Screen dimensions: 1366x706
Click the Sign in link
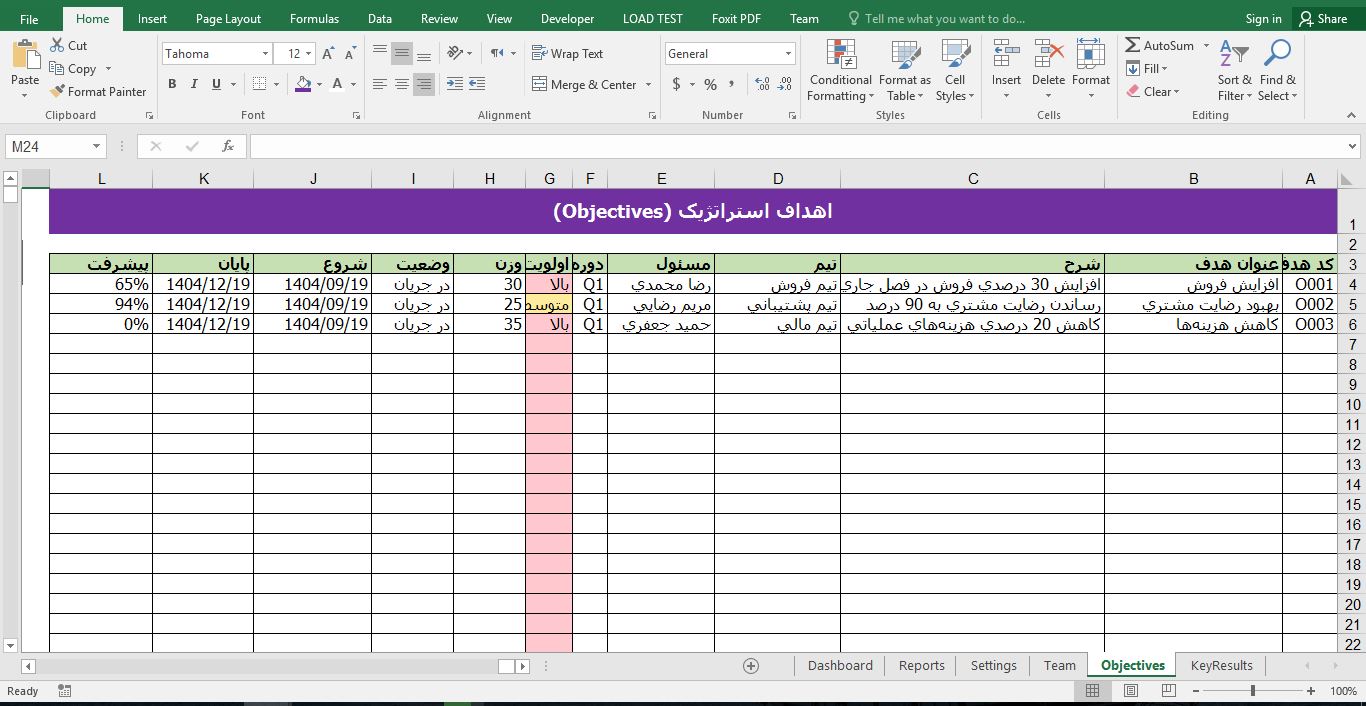pos(1262,18)
